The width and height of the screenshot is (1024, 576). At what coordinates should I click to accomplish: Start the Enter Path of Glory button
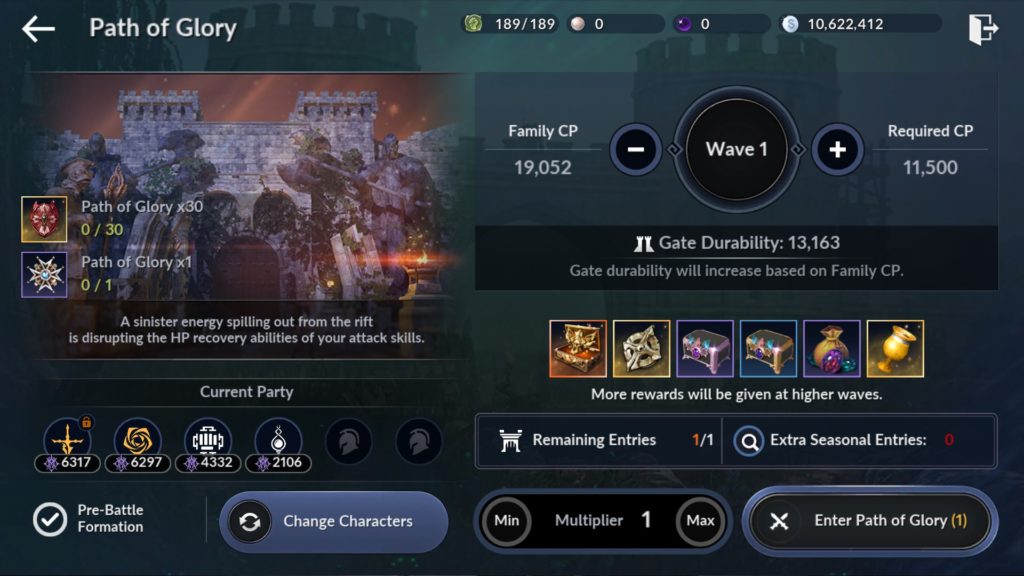(x=870, y=520)
